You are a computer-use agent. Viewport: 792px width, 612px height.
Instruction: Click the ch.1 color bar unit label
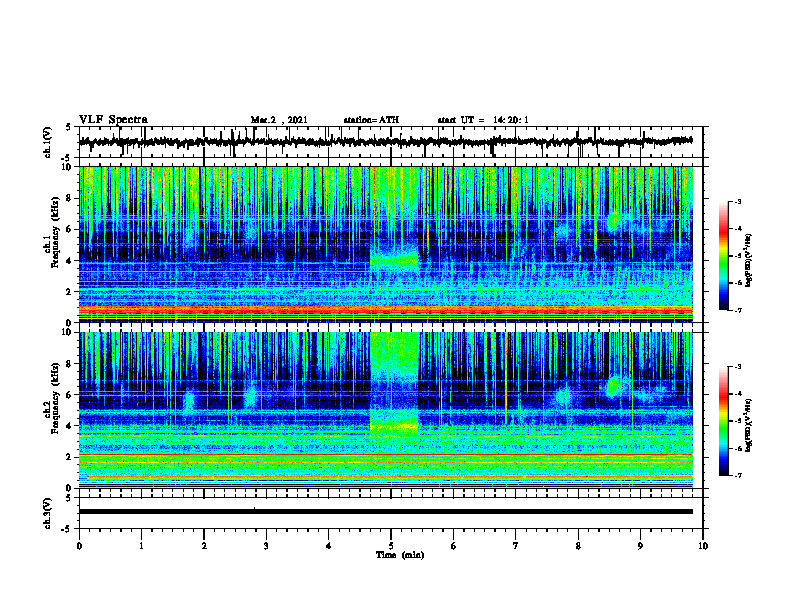tap(749, 260)
